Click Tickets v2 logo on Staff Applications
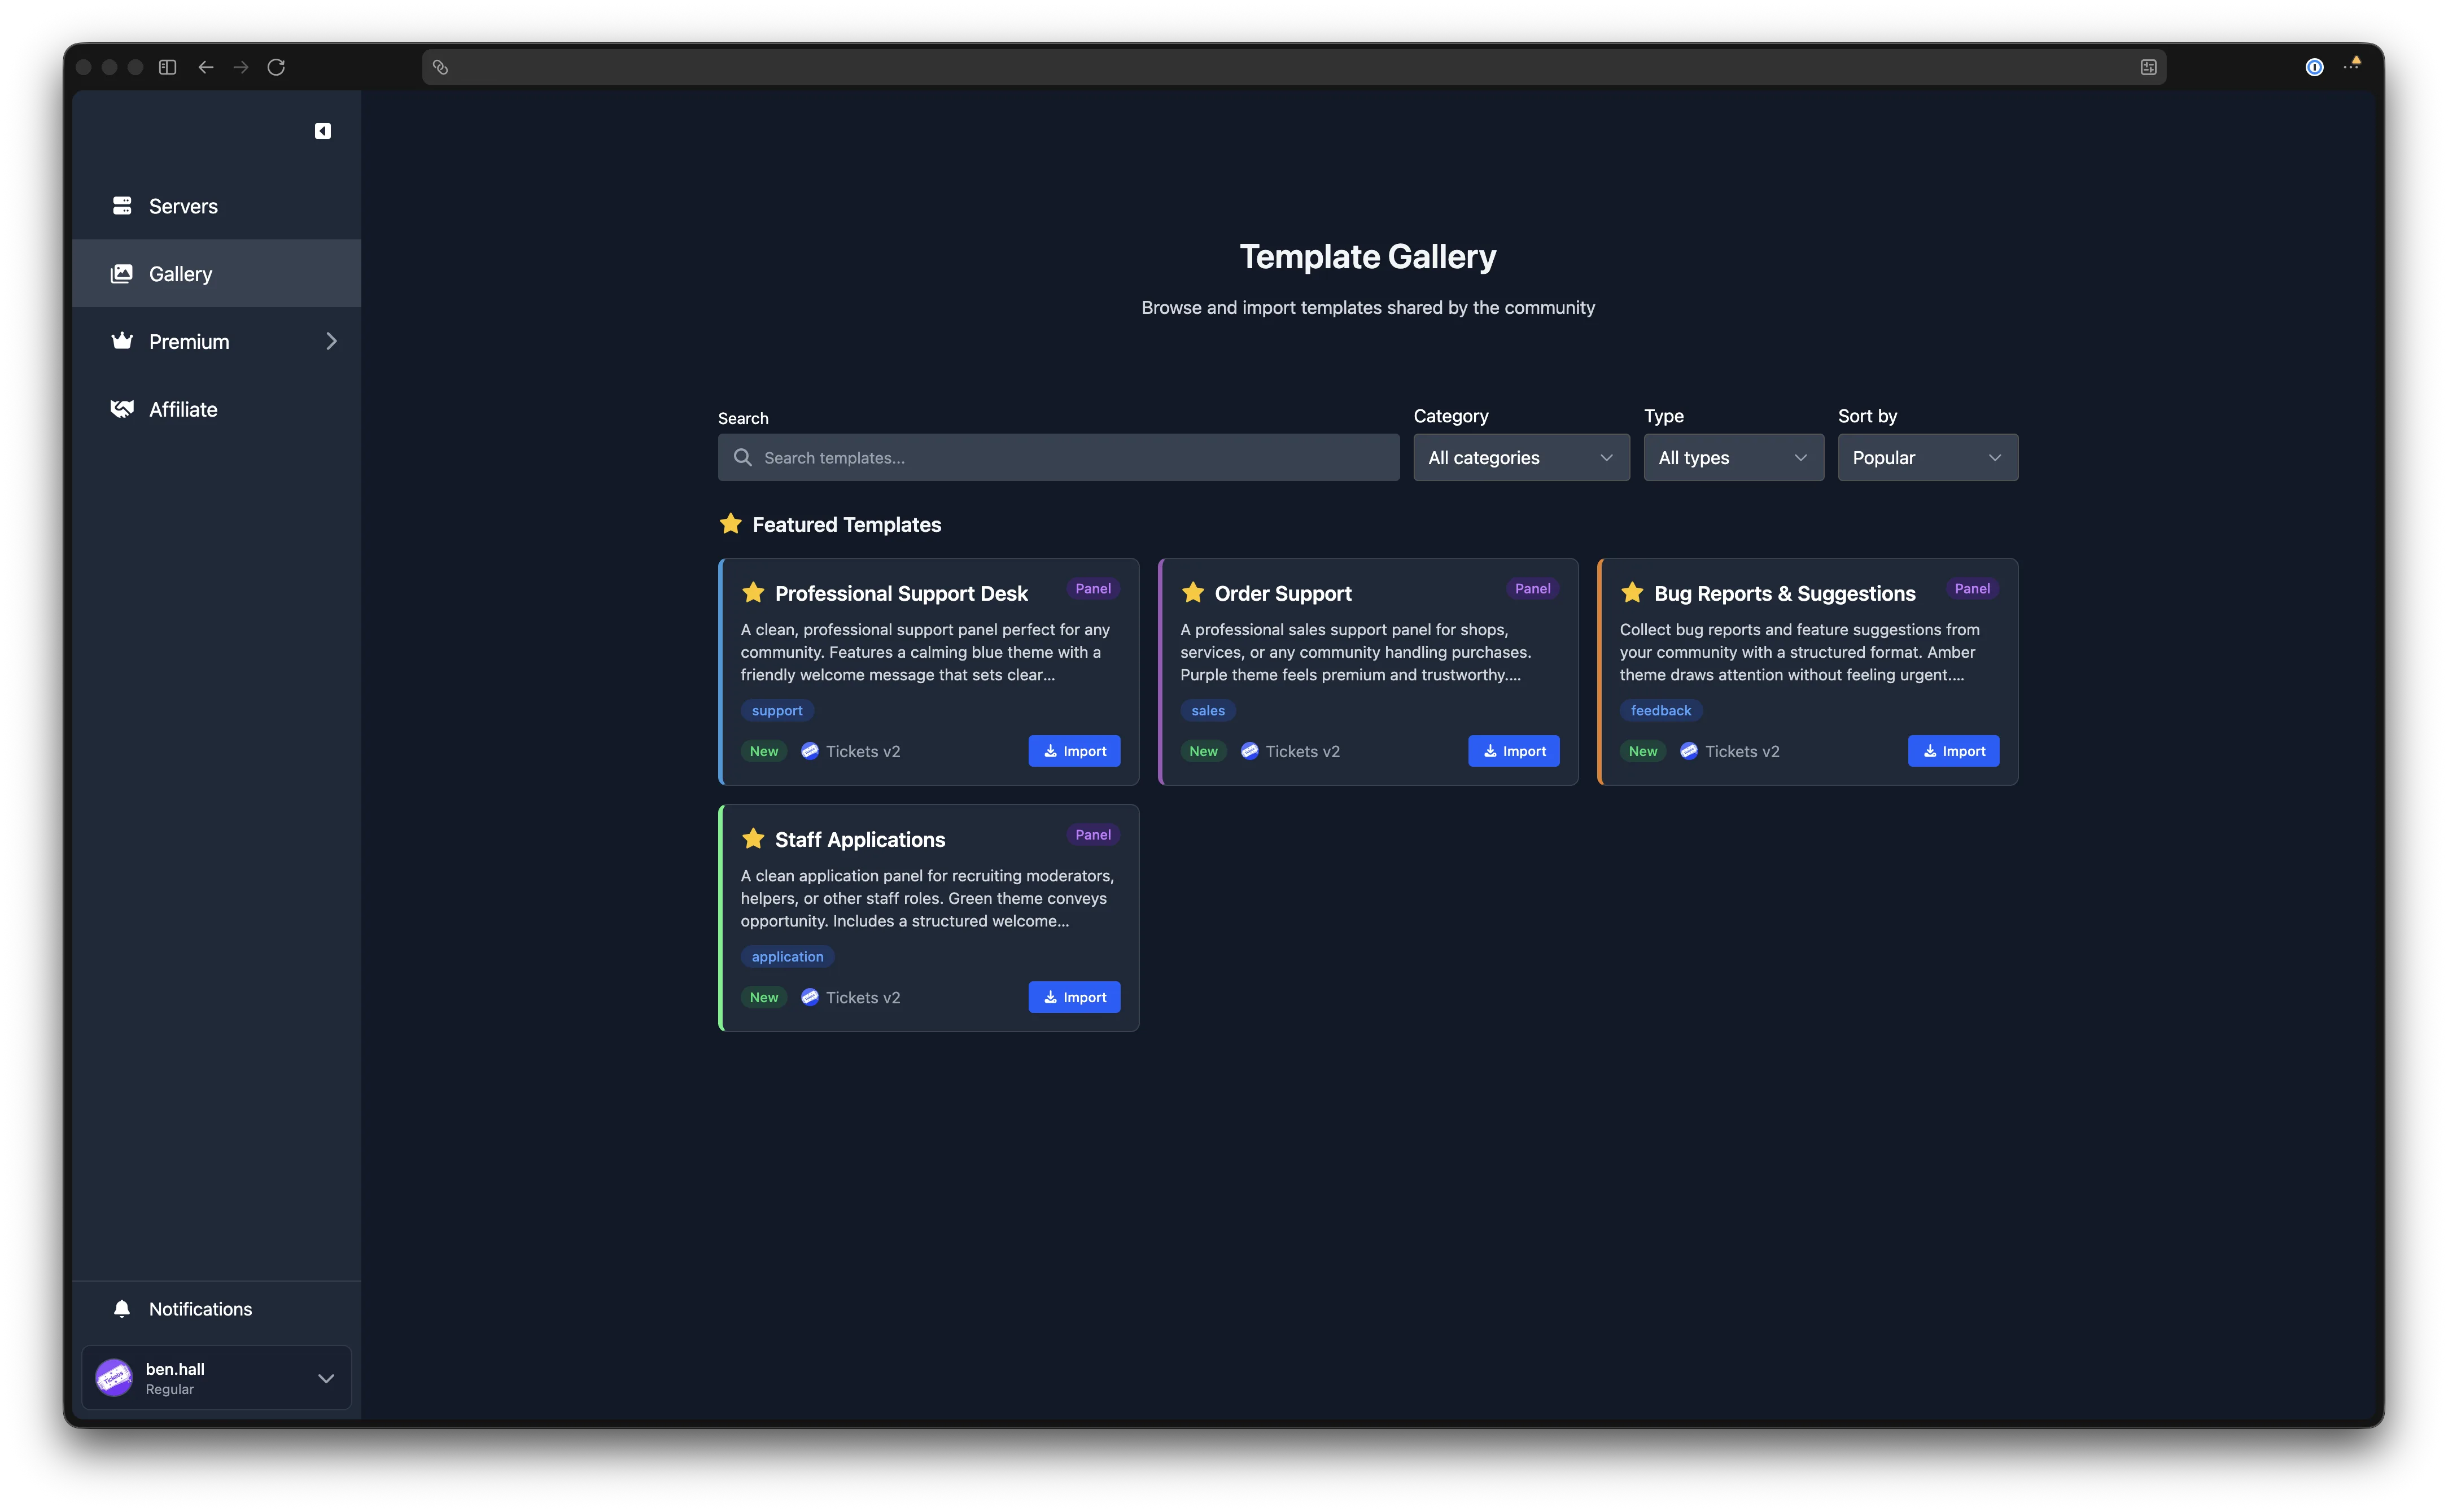Image resolution: width=2448 pixels, height=1512 pixels. [810, 997]
